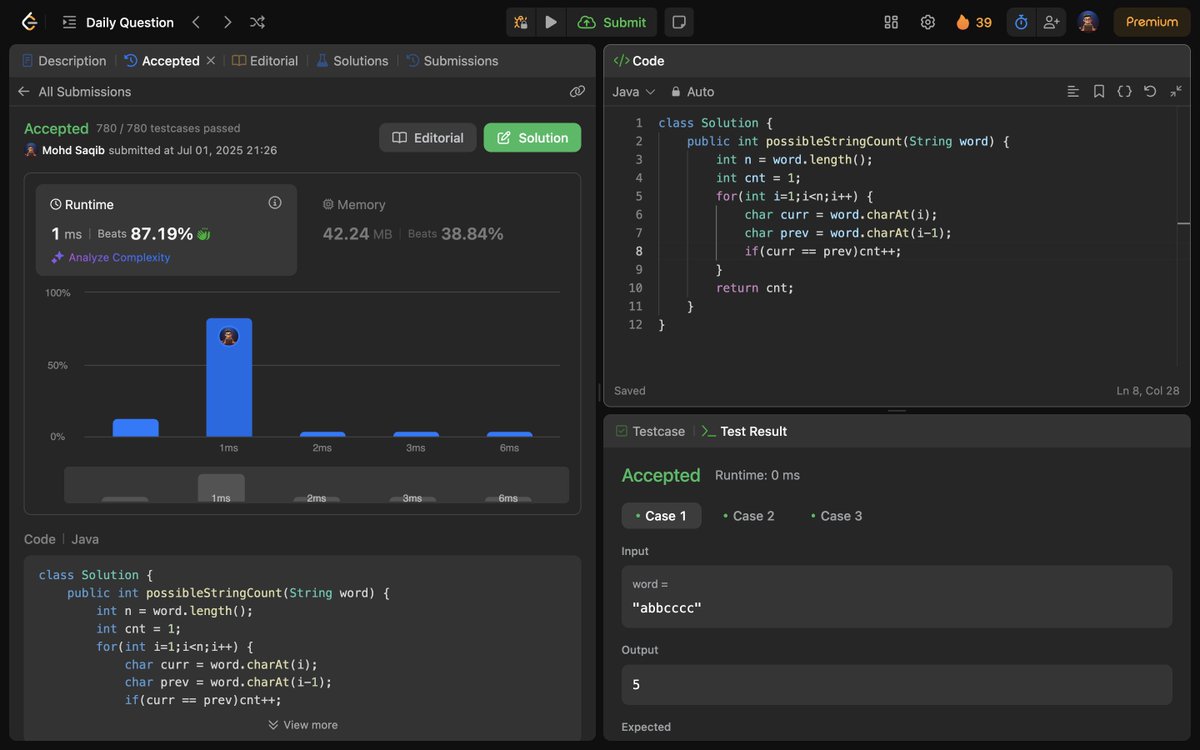Click the format code icon

pos(1073,91)
